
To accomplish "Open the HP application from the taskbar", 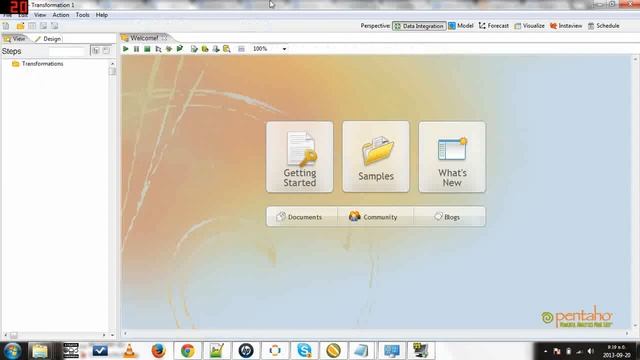I will (246, 351).
